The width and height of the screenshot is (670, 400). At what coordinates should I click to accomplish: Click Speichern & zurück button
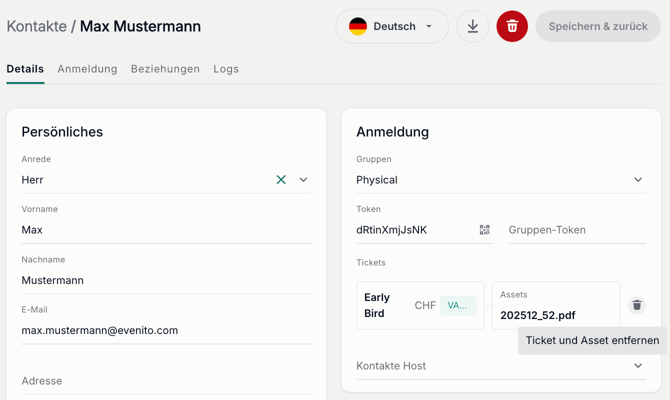click(598, 26)
